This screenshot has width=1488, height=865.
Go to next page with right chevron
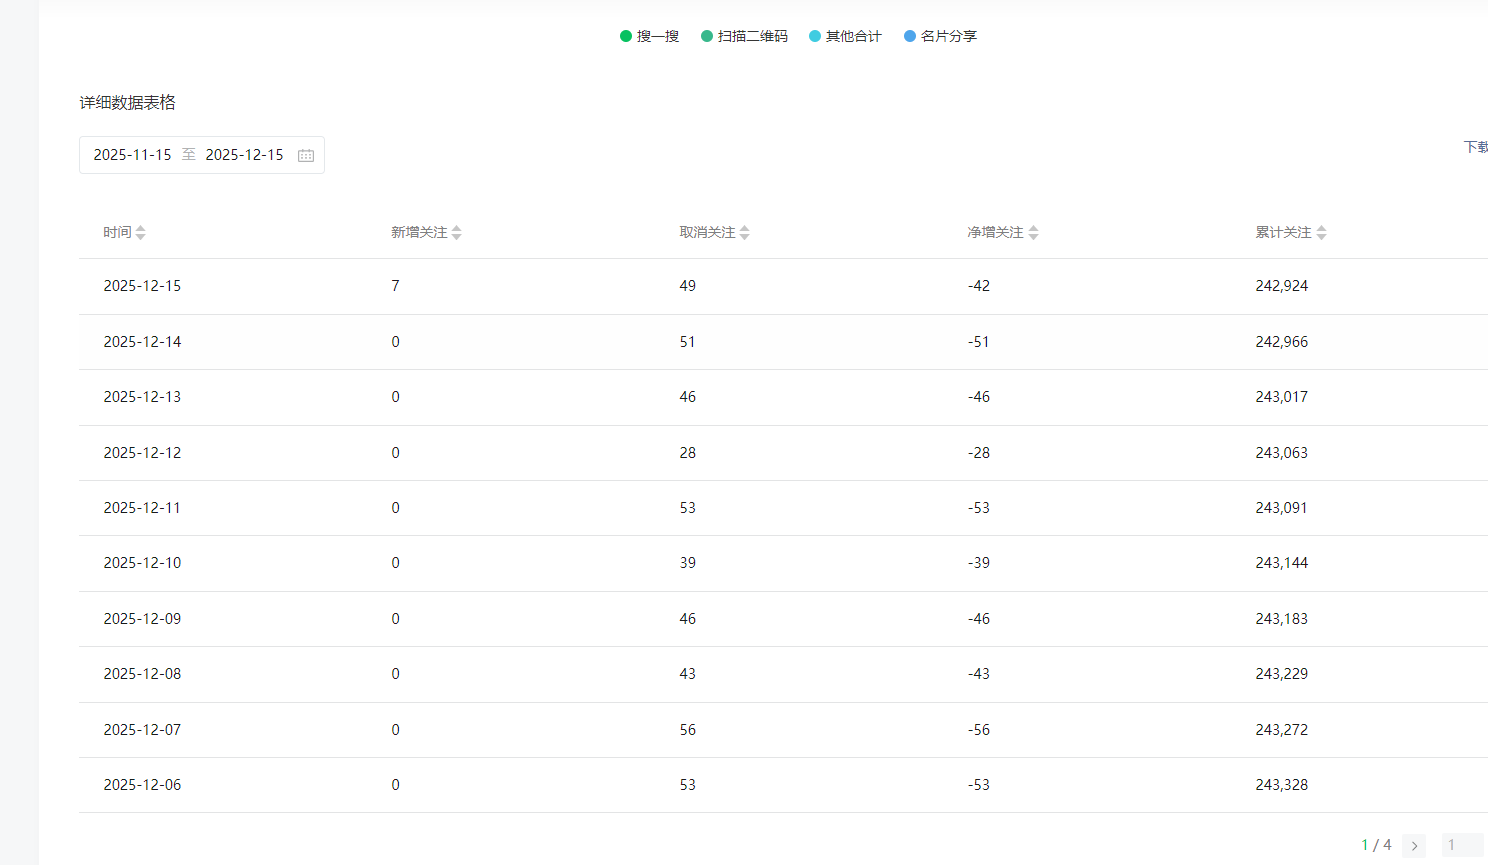click(1414, 845)
